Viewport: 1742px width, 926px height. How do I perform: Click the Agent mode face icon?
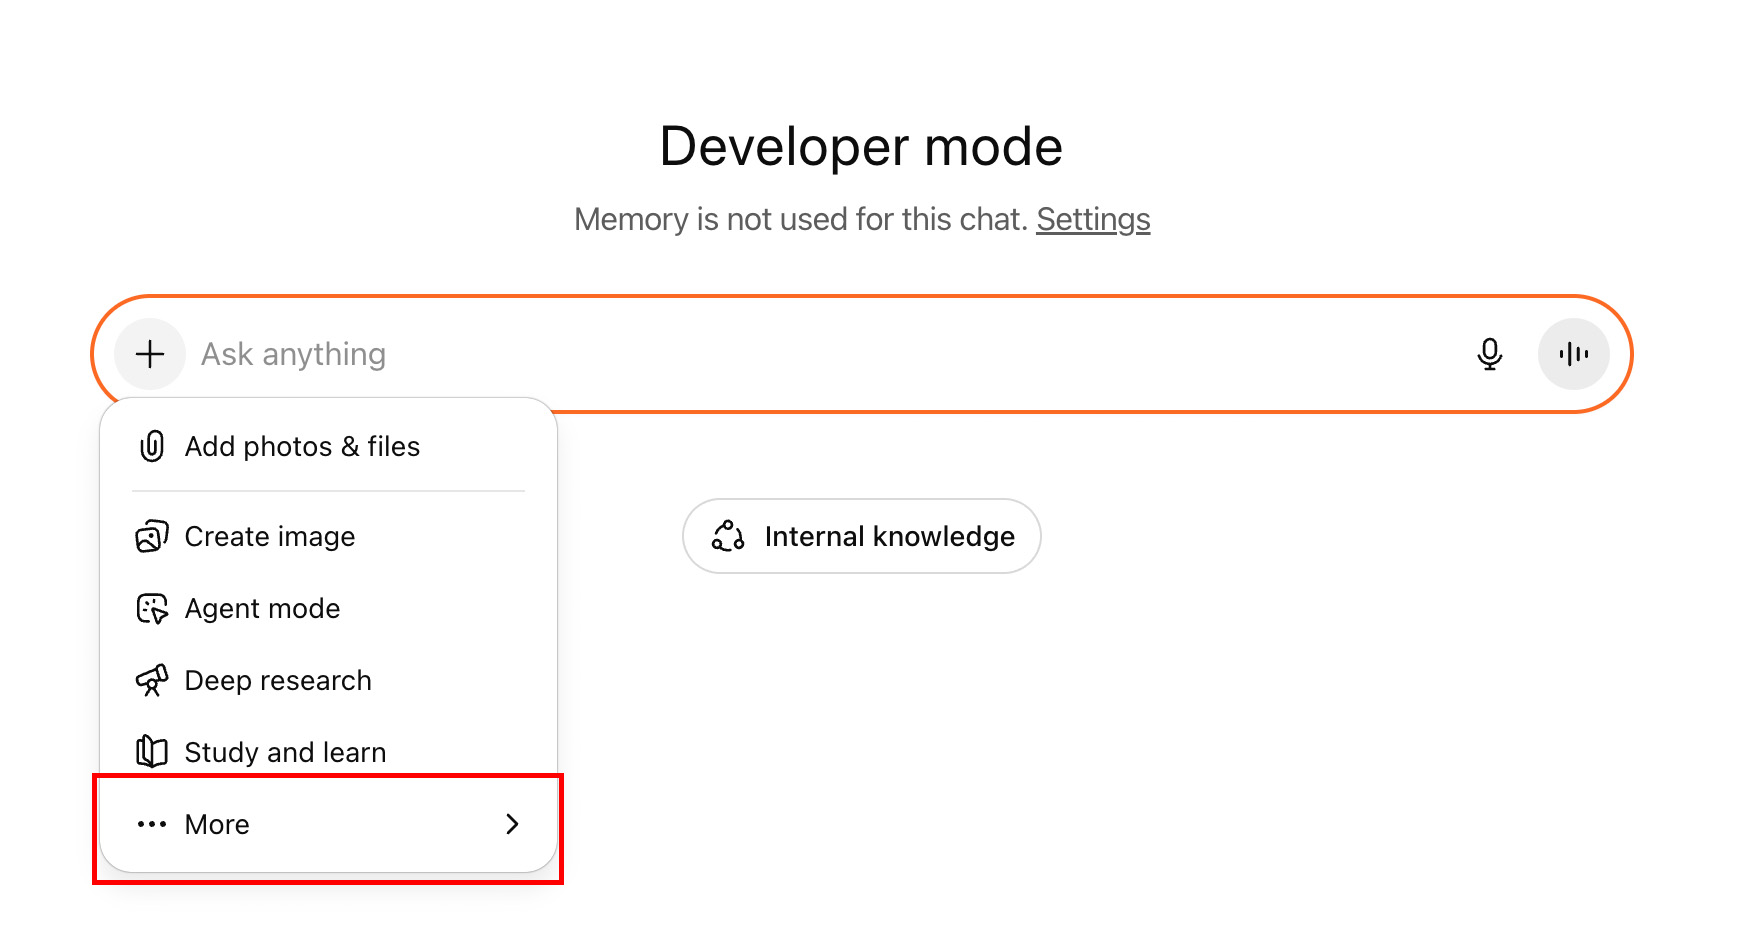(x=151, y=608)
